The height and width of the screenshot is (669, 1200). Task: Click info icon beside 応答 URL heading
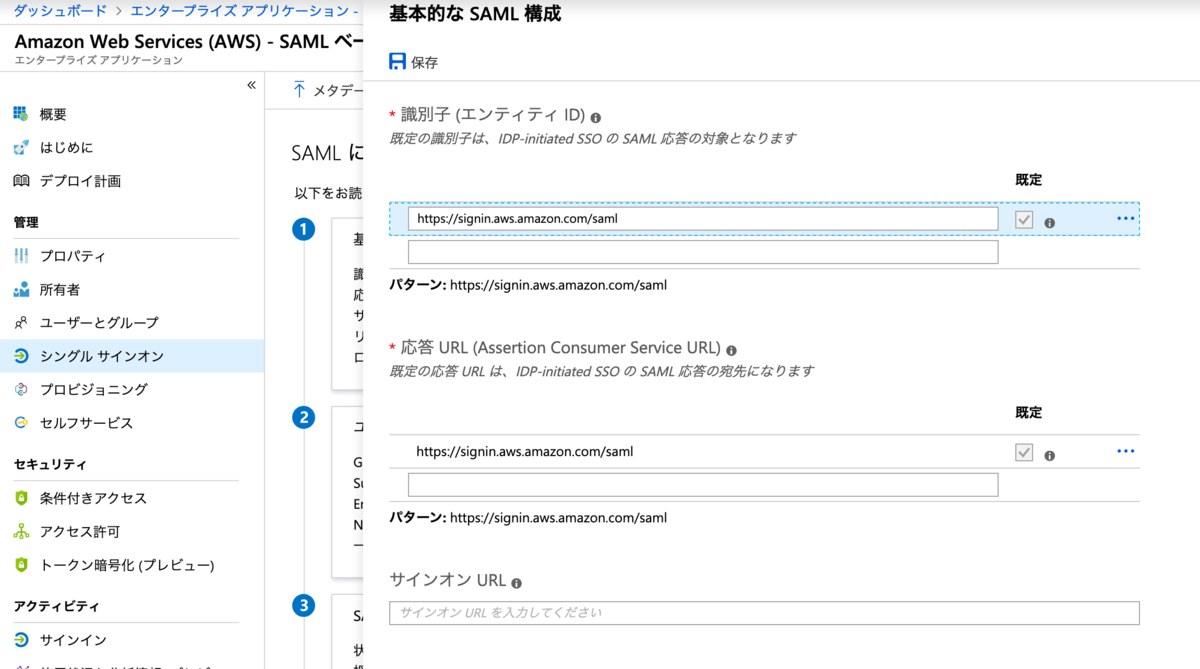click(x=731, y=350)
